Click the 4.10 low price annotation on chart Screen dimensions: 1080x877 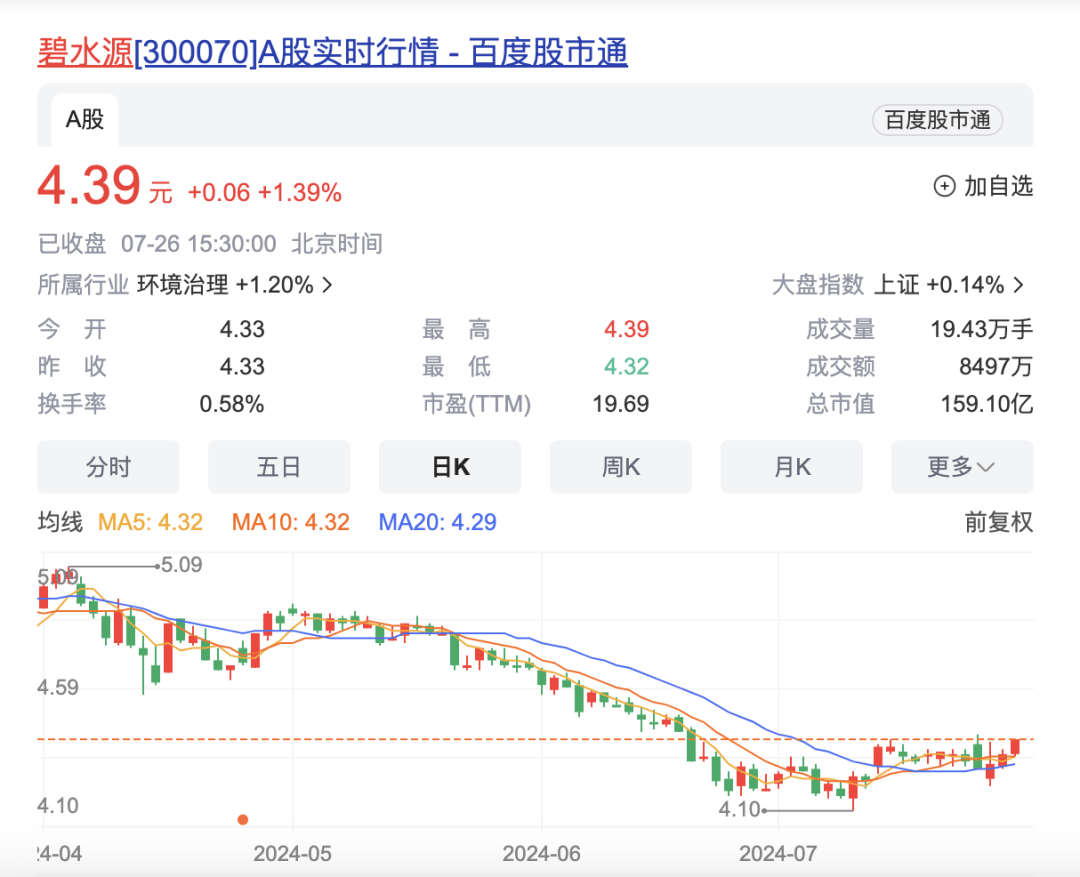739,809
